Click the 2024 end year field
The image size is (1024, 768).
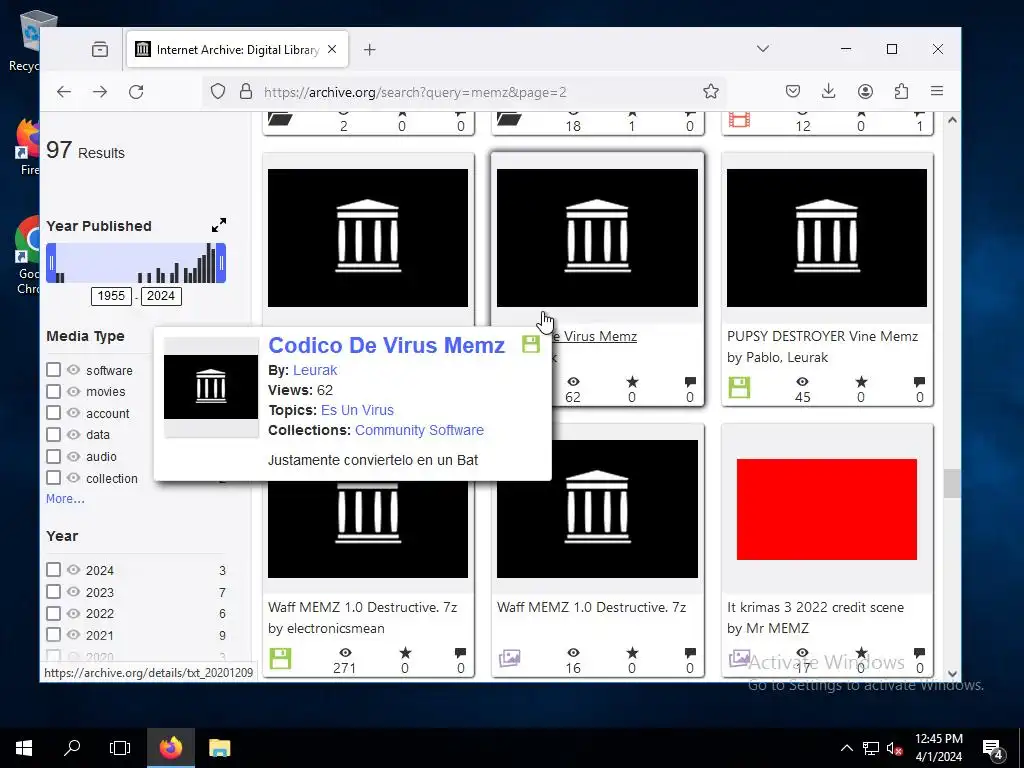161,296
